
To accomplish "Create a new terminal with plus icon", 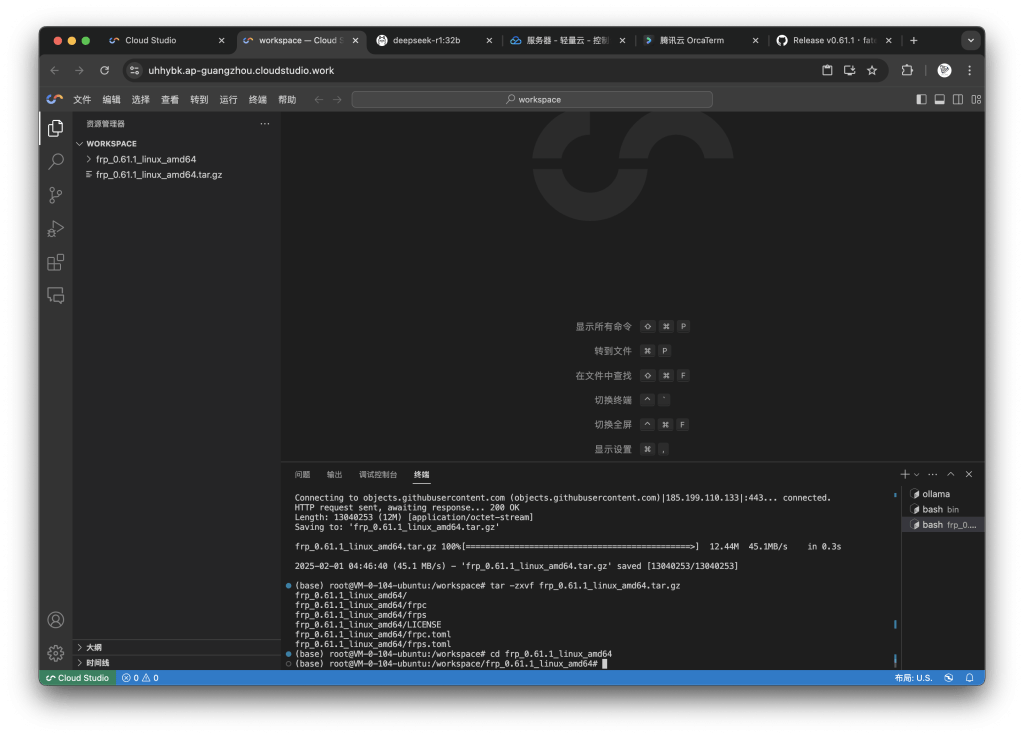I will (904, 474).
